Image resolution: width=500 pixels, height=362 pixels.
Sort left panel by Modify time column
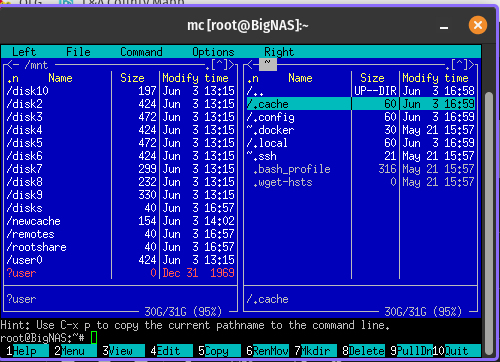(195, 78)
